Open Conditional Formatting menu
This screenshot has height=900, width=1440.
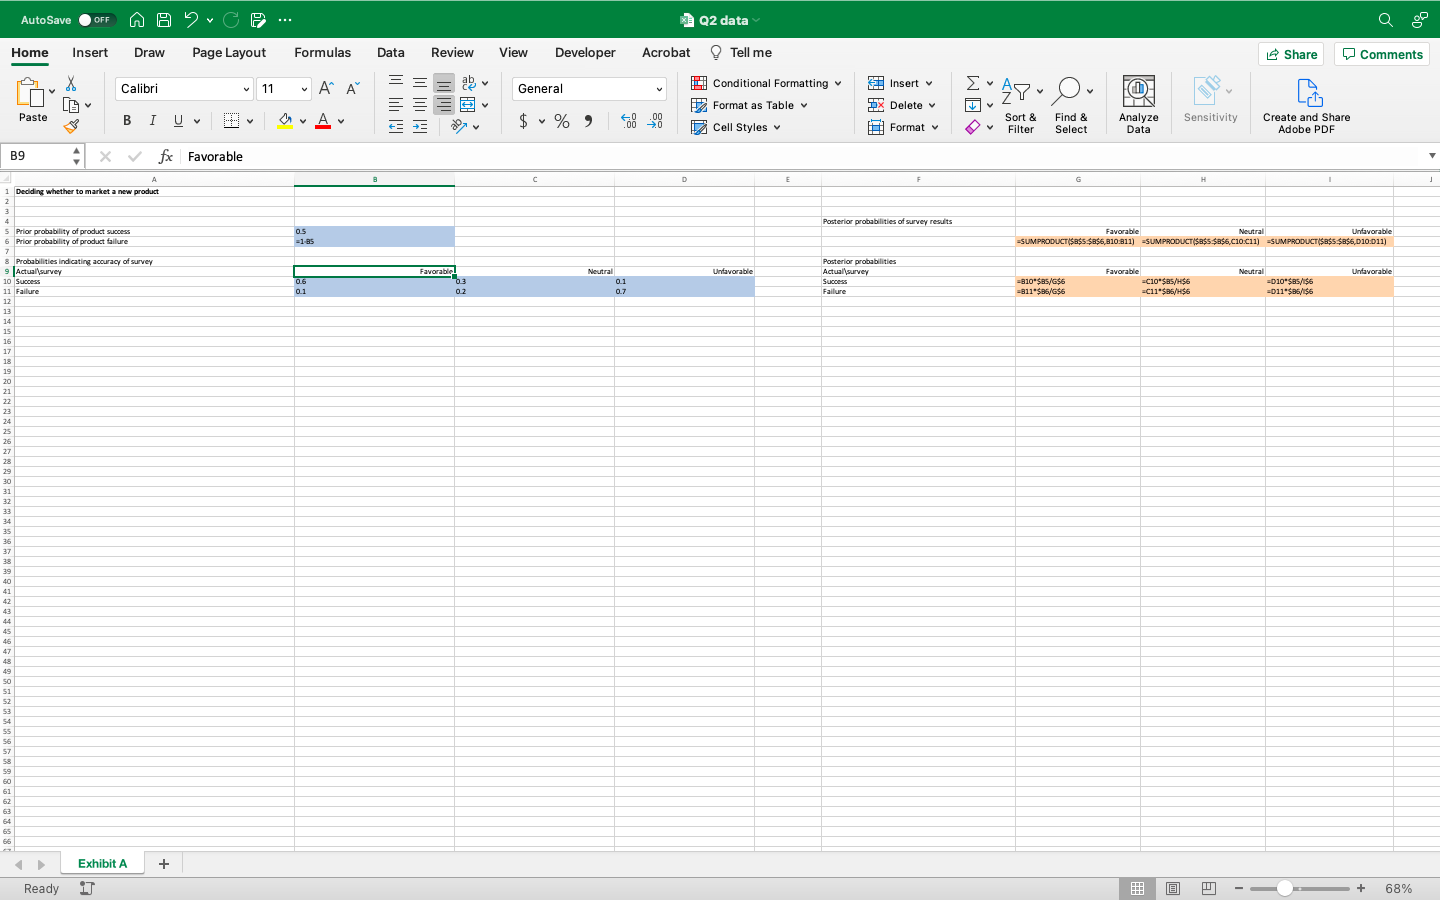pos(767,83)
